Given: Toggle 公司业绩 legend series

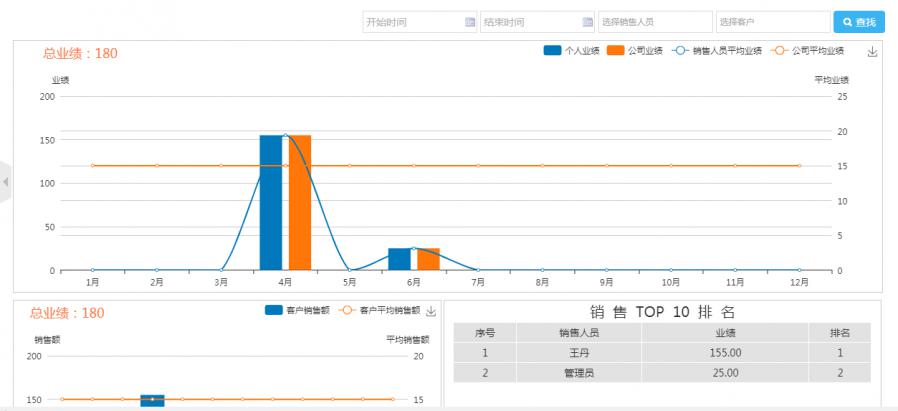Looking at the screenshot, I should click(634, 50).
